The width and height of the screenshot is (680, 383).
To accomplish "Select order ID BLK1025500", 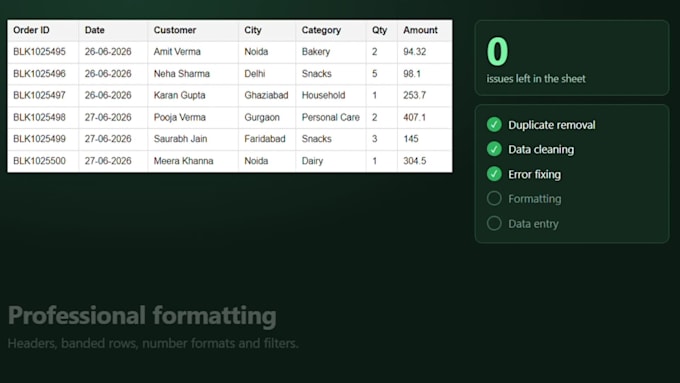I will (x=39, y=161).
